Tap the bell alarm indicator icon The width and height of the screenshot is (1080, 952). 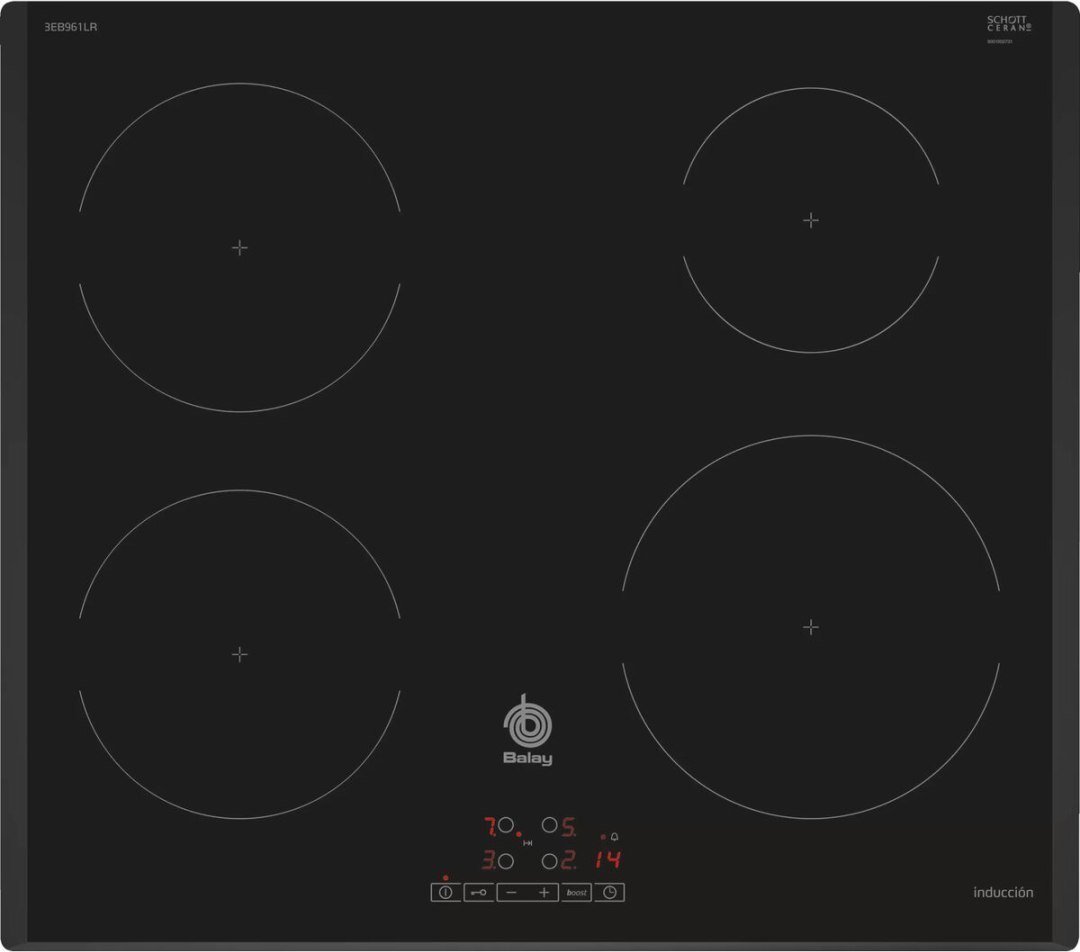point(614,836)
